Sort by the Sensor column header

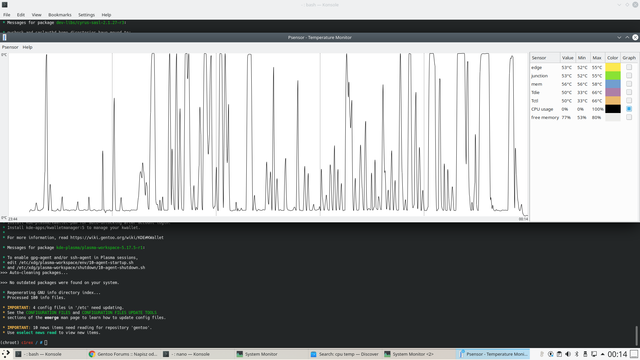coord(545,58)
